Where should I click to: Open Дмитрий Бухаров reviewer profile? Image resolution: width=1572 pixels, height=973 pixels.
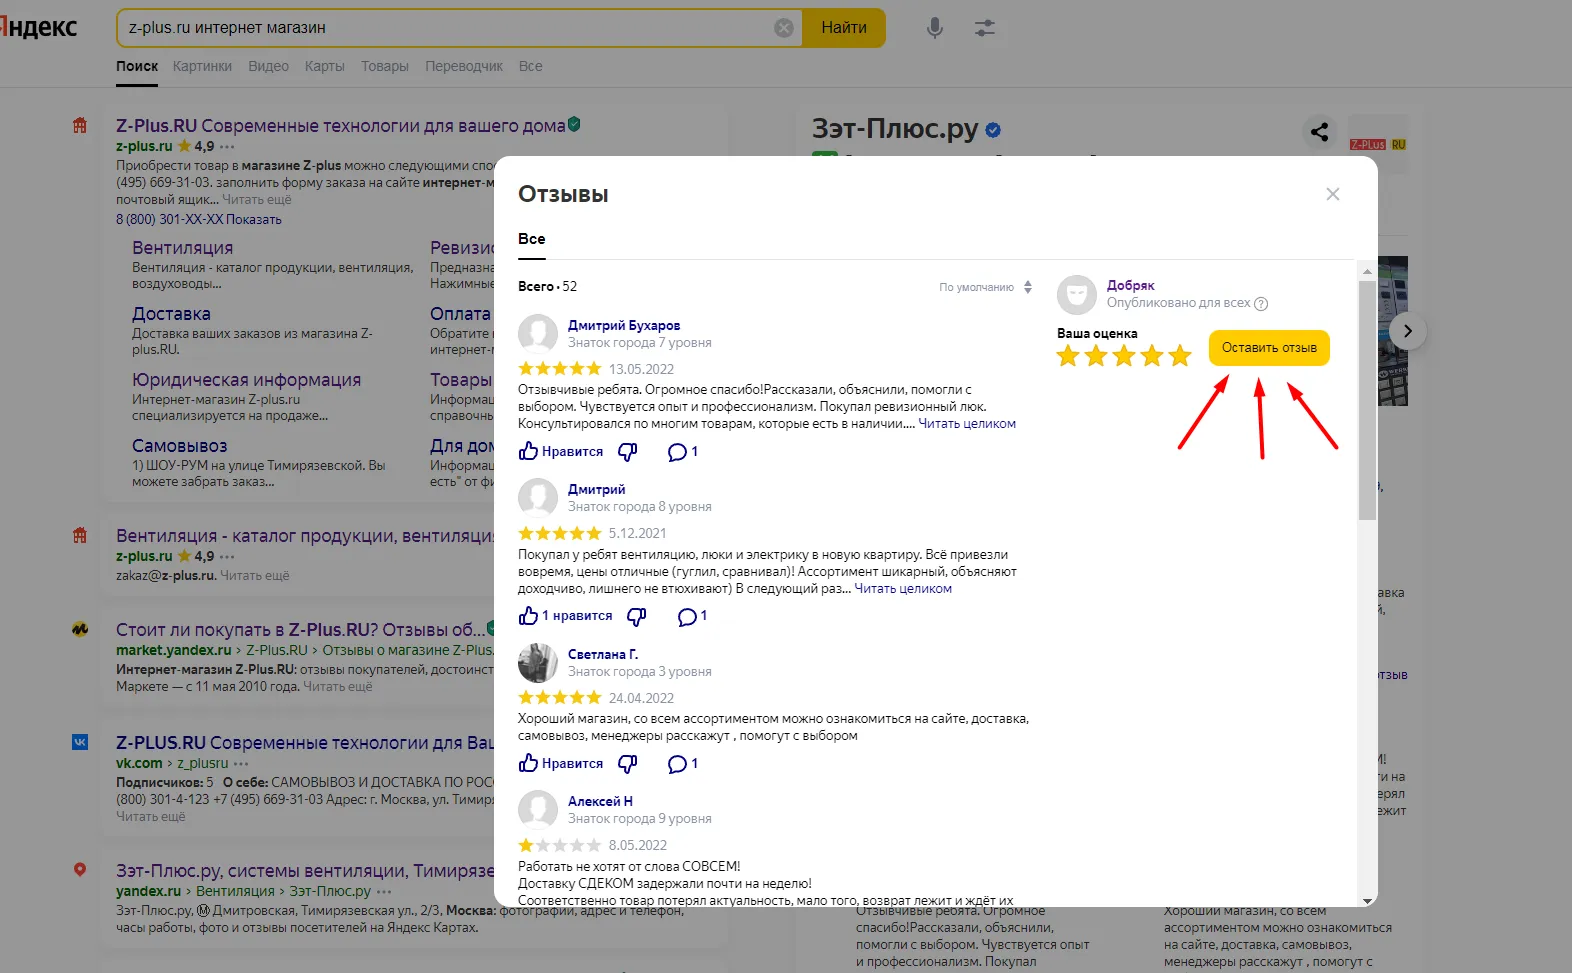(624, 325)
